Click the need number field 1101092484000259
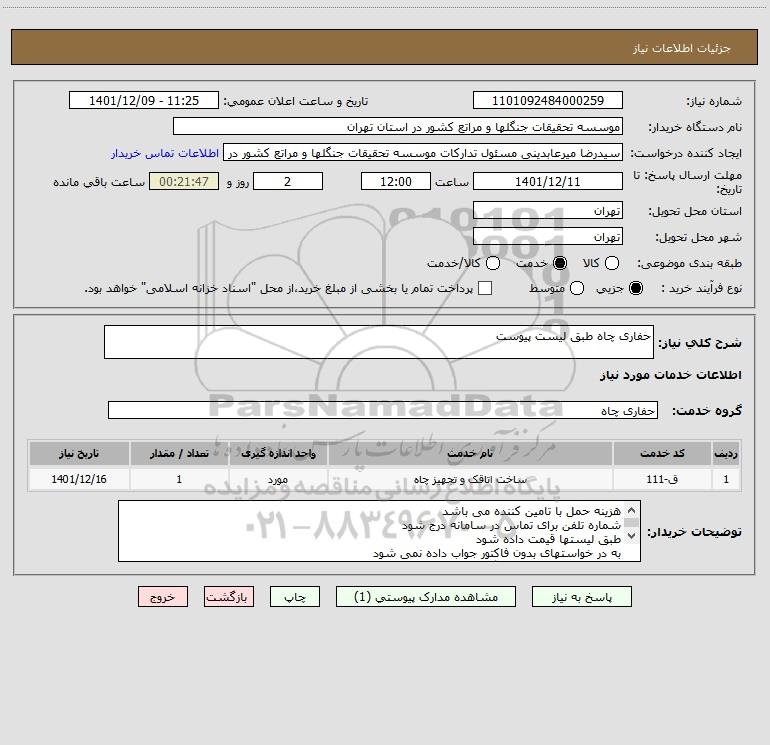The height and width of the screenshot is (745, 770). [548, 101]
